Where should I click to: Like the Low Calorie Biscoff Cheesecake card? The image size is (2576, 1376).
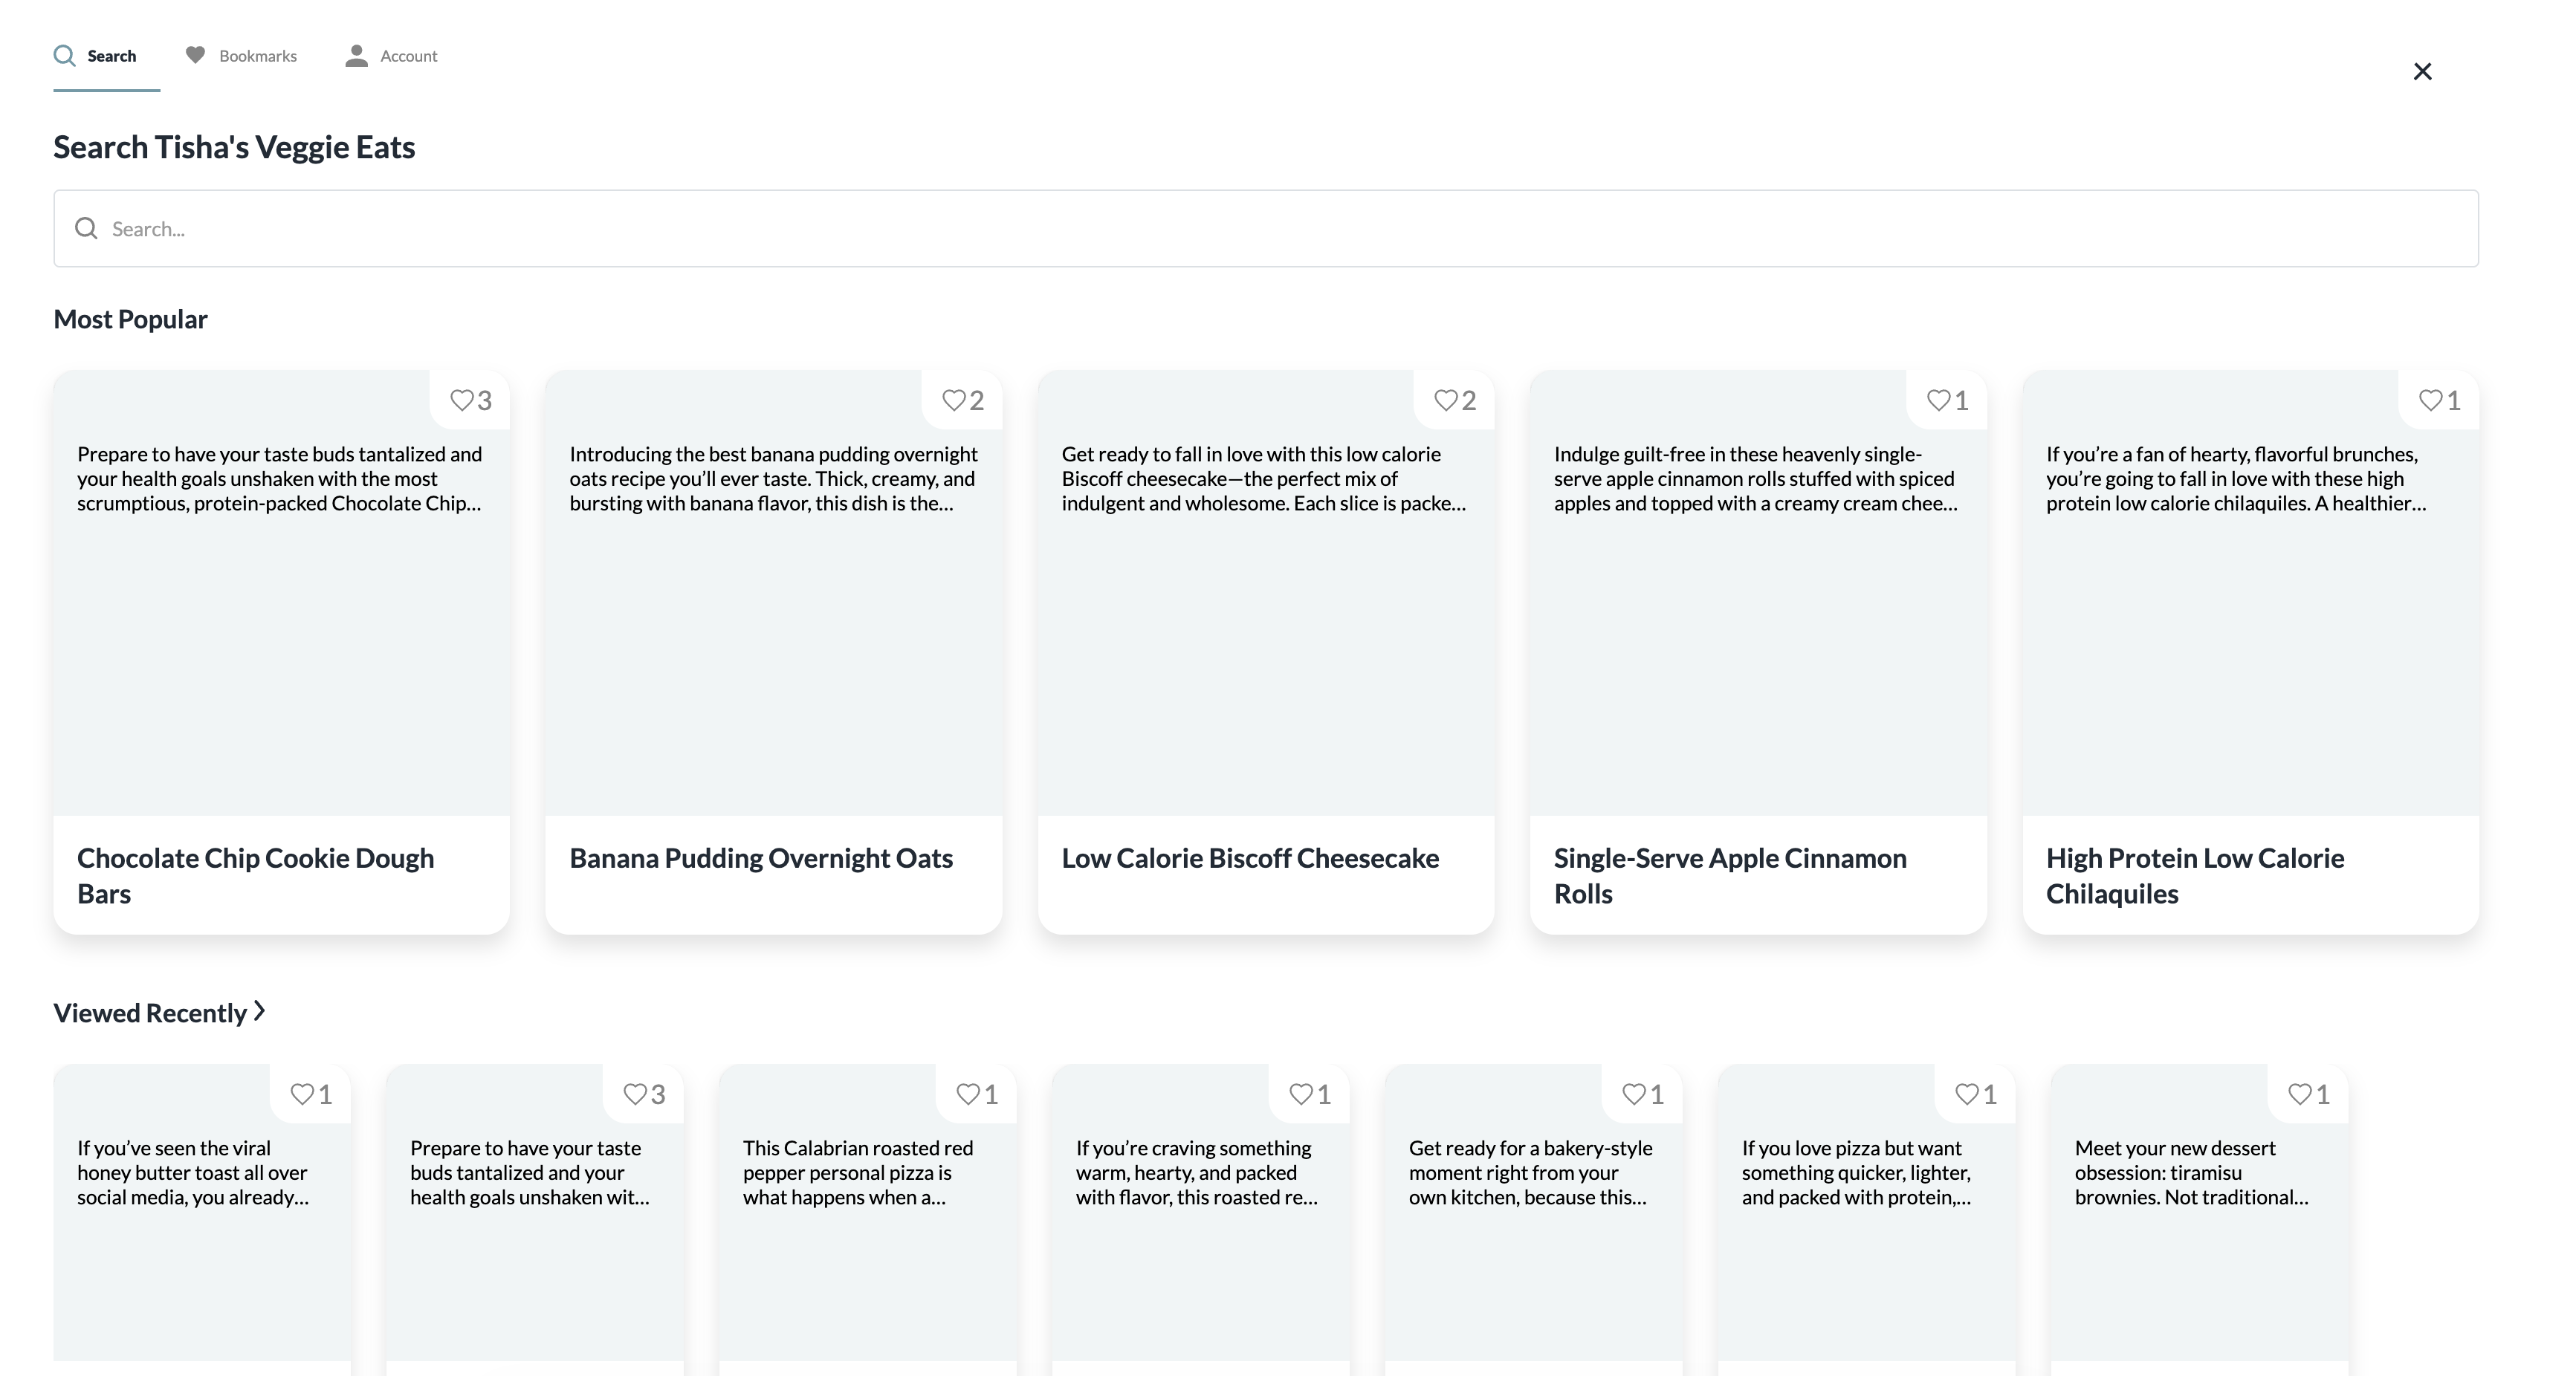(1446, 401)
